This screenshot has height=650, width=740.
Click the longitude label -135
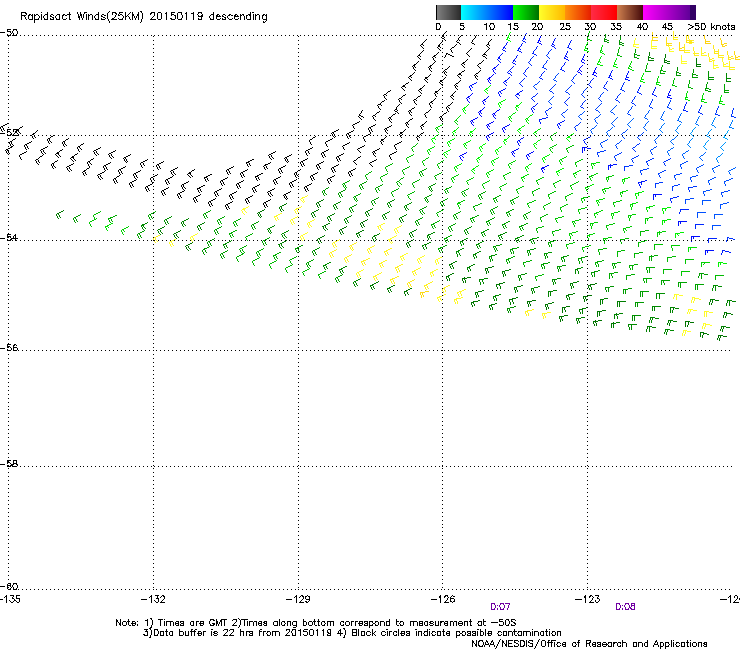point(10,599)
